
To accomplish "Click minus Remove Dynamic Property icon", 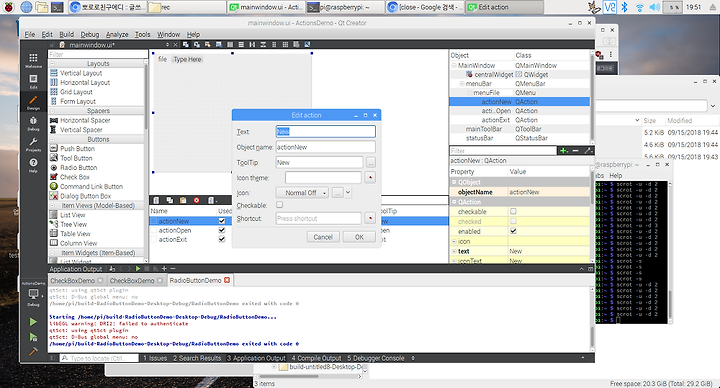I will click(575, 151).
